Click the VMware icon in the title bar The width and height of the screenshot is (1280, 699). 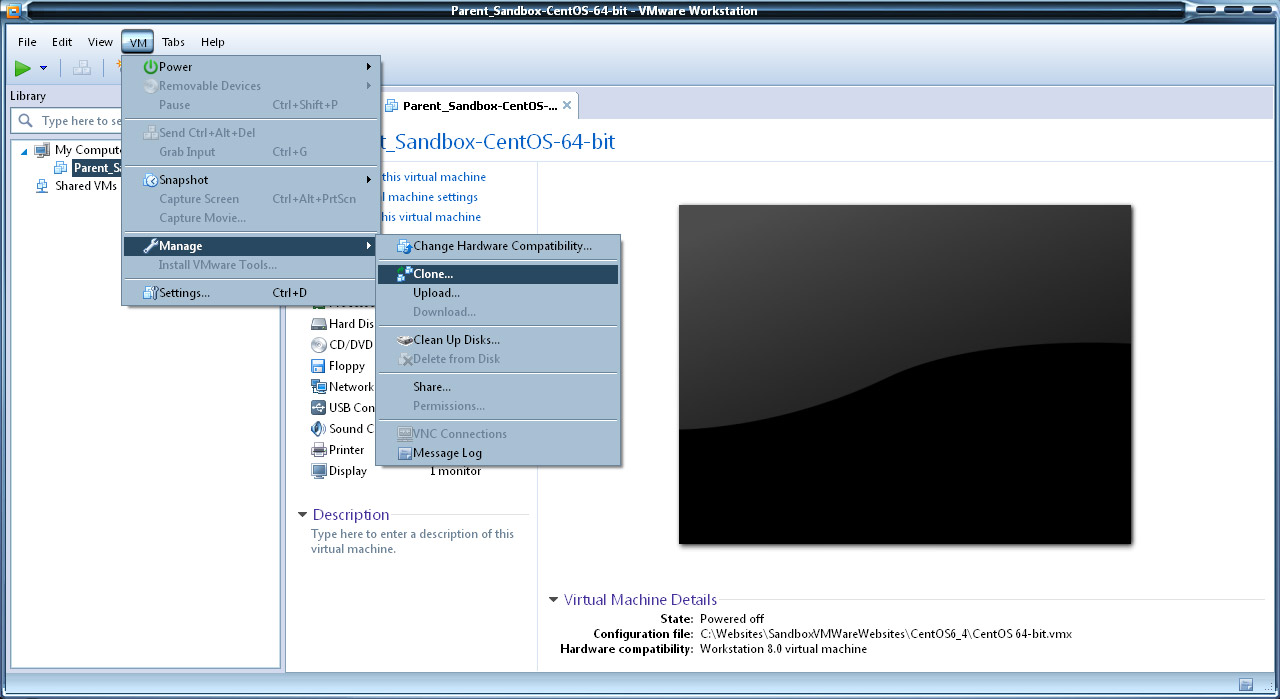[14, 11]
